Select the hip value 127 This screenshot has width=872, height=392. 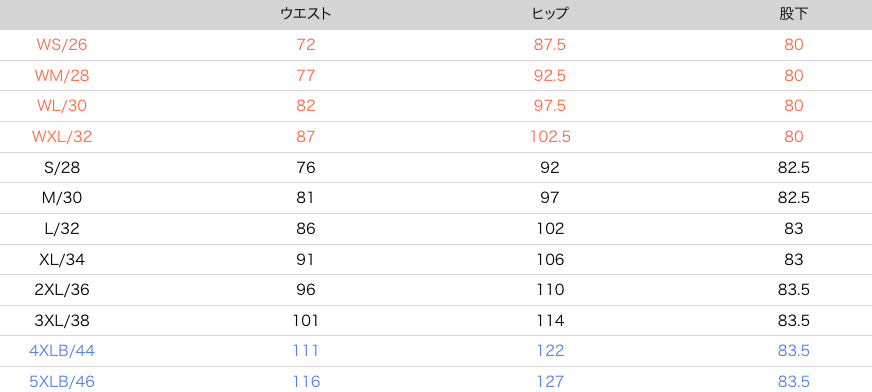(549, 381)
